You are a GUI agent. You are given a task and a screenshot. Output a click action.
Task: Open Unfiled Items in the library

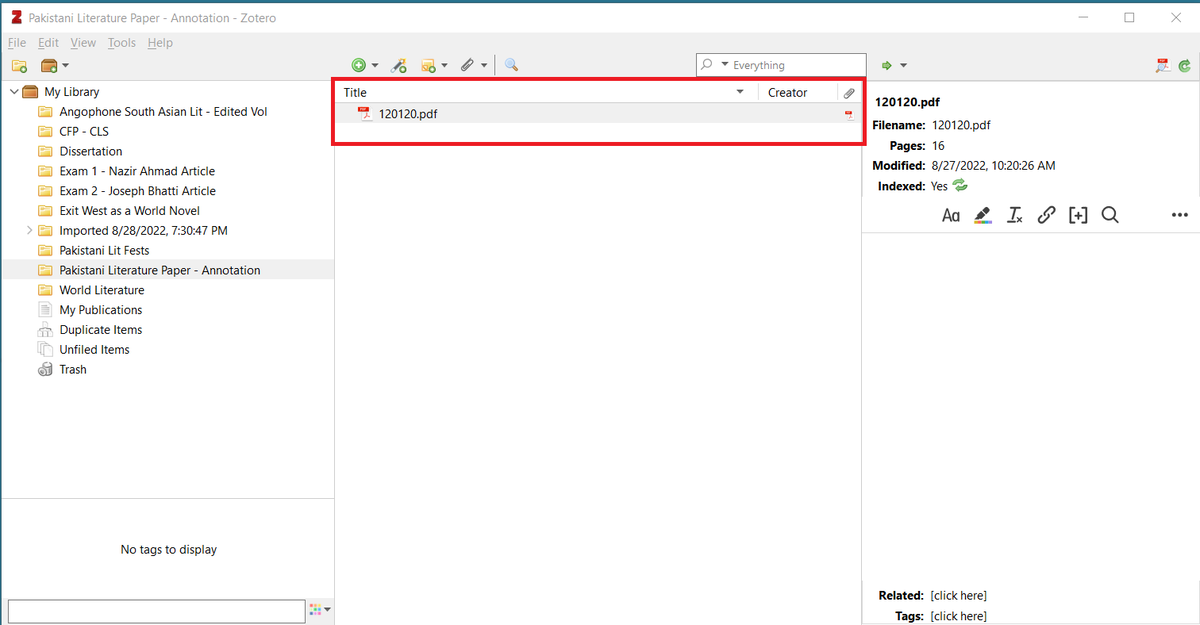[94, 350]
